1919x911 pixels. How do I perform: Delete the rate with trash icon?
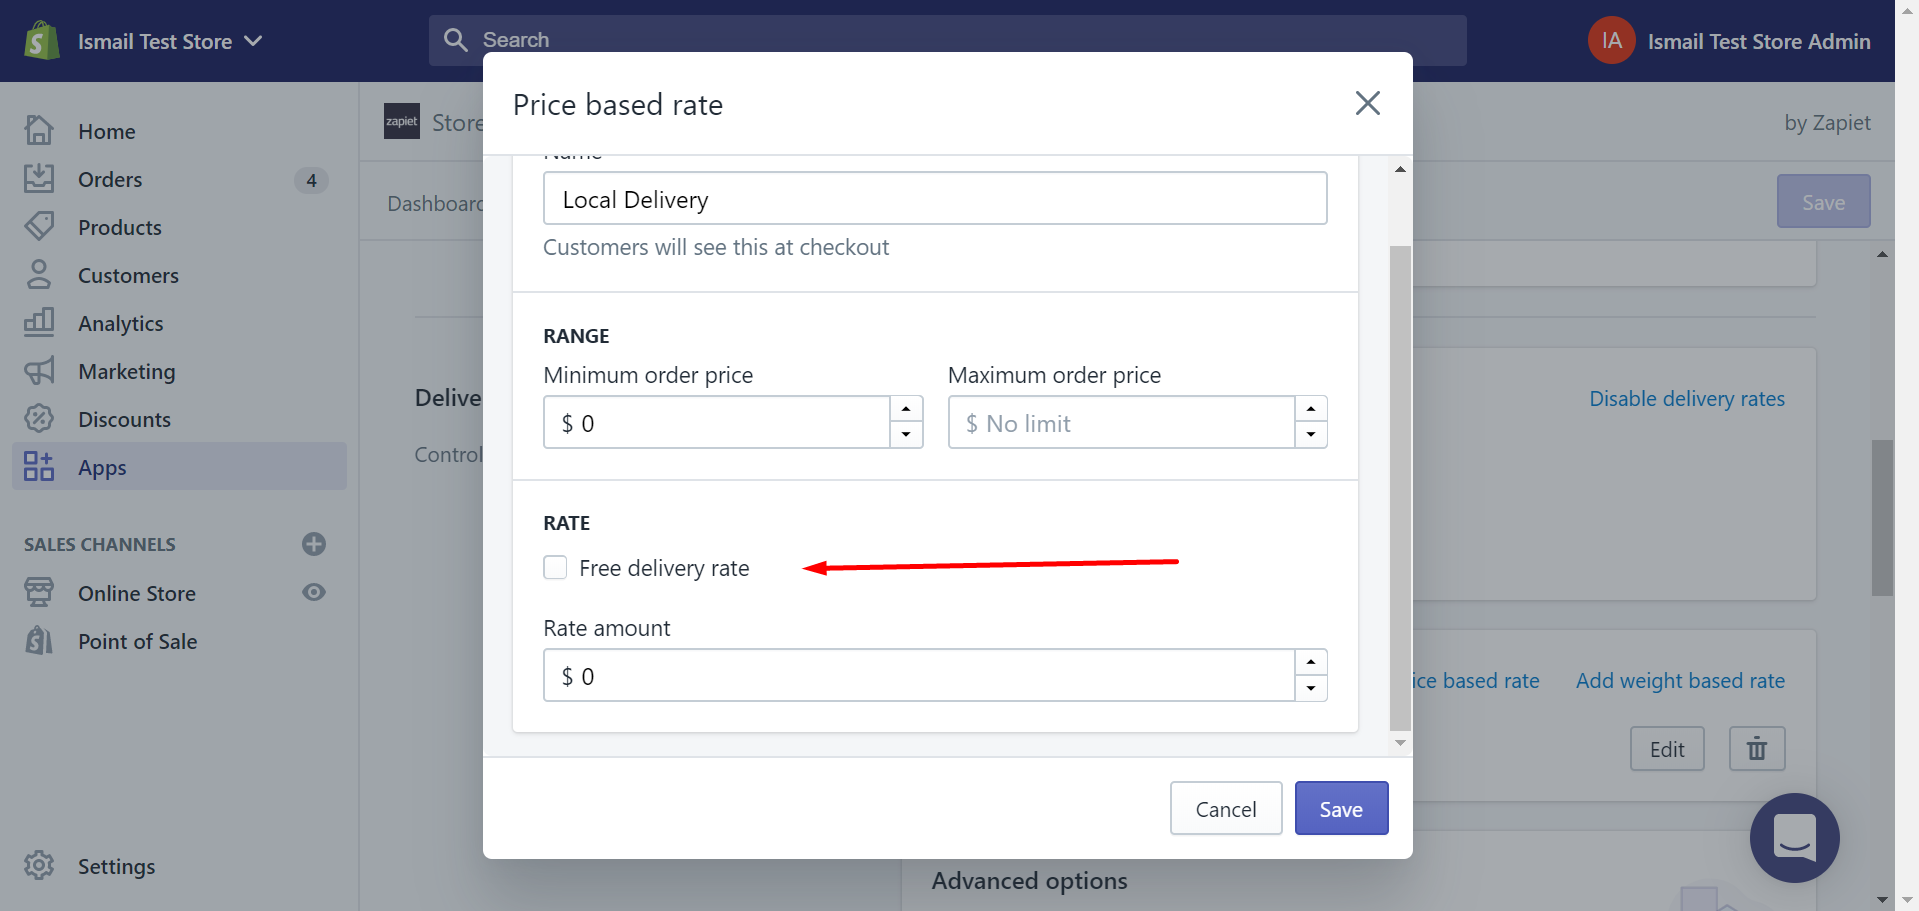coord(1757,749)
